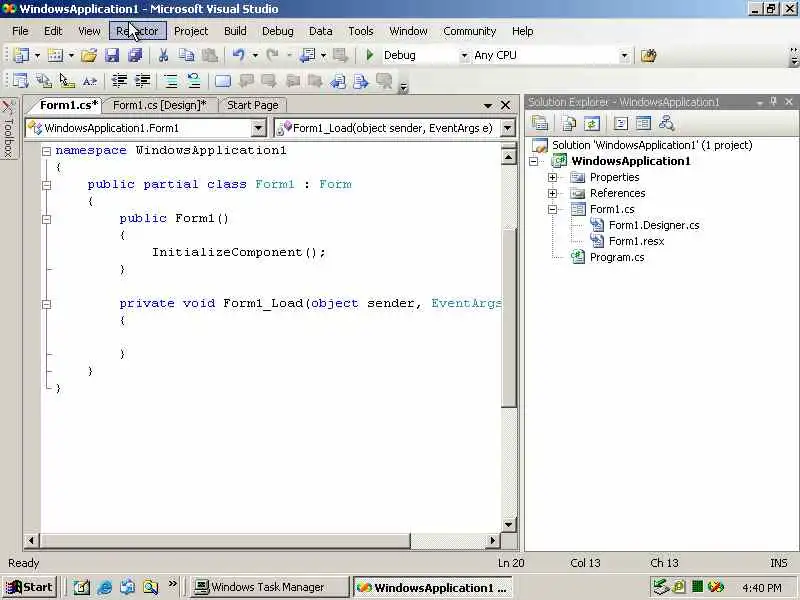Click Properties icon in Solution Explorer toolbar
The image size is (800, 600).
(539, 123)
